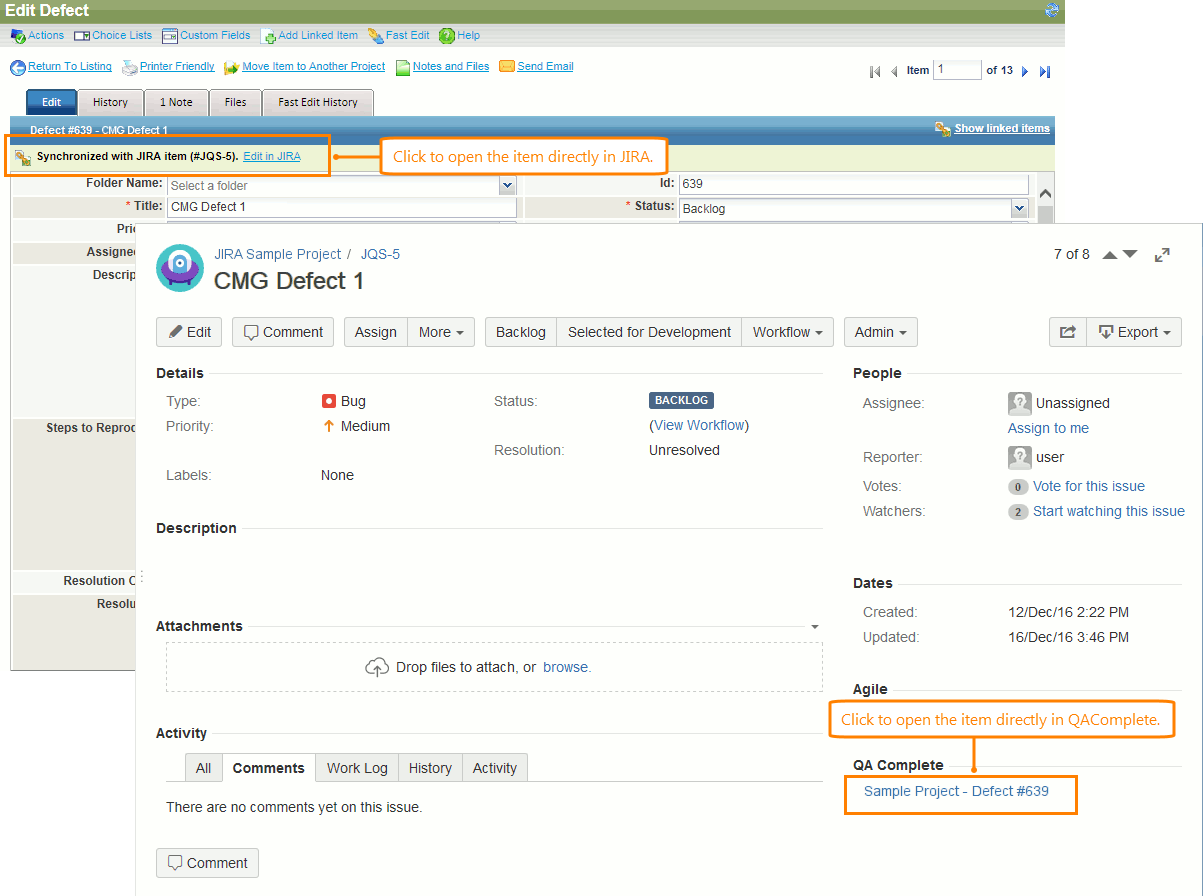This screenshot has width=1203, height=896.
Task: Click the Title input field
Action: [x=342, y=207]
